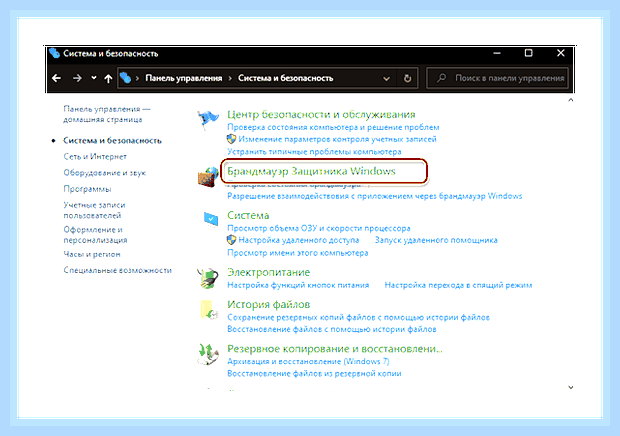Click the File History folder icon
This screenshot has height=436, width=620.
[209, 310]
